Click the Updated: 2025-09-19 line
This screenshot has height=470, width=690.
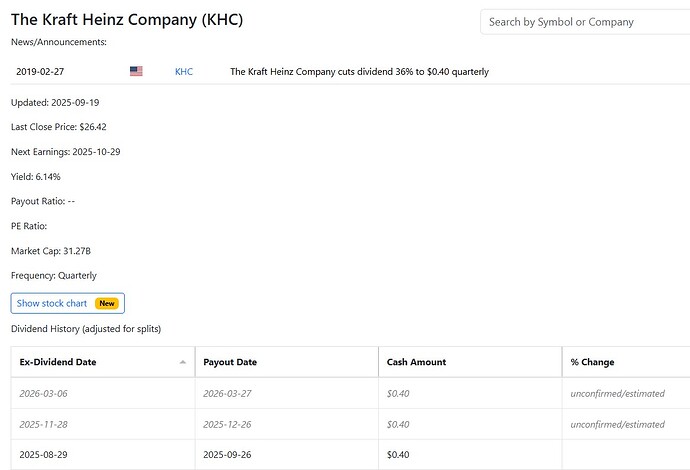pos(55,103)
